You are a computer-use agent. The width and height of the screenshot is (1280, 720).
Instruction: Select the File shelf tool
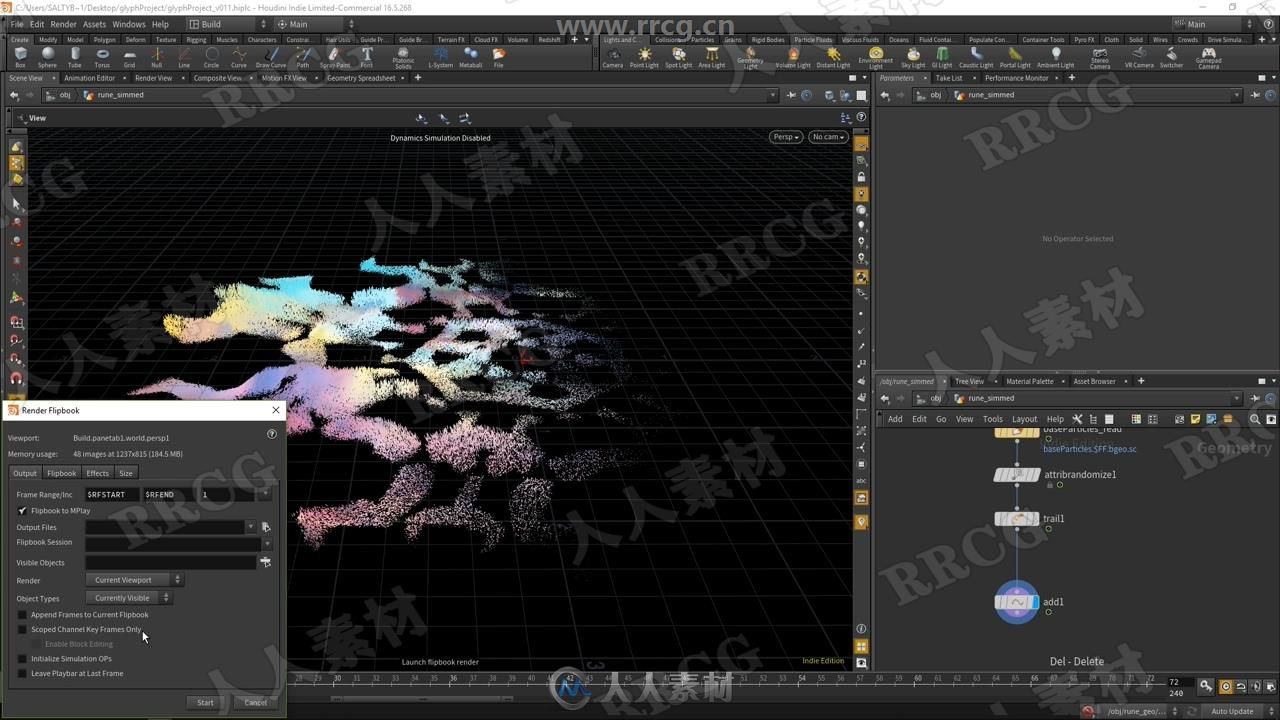point(498,58)
